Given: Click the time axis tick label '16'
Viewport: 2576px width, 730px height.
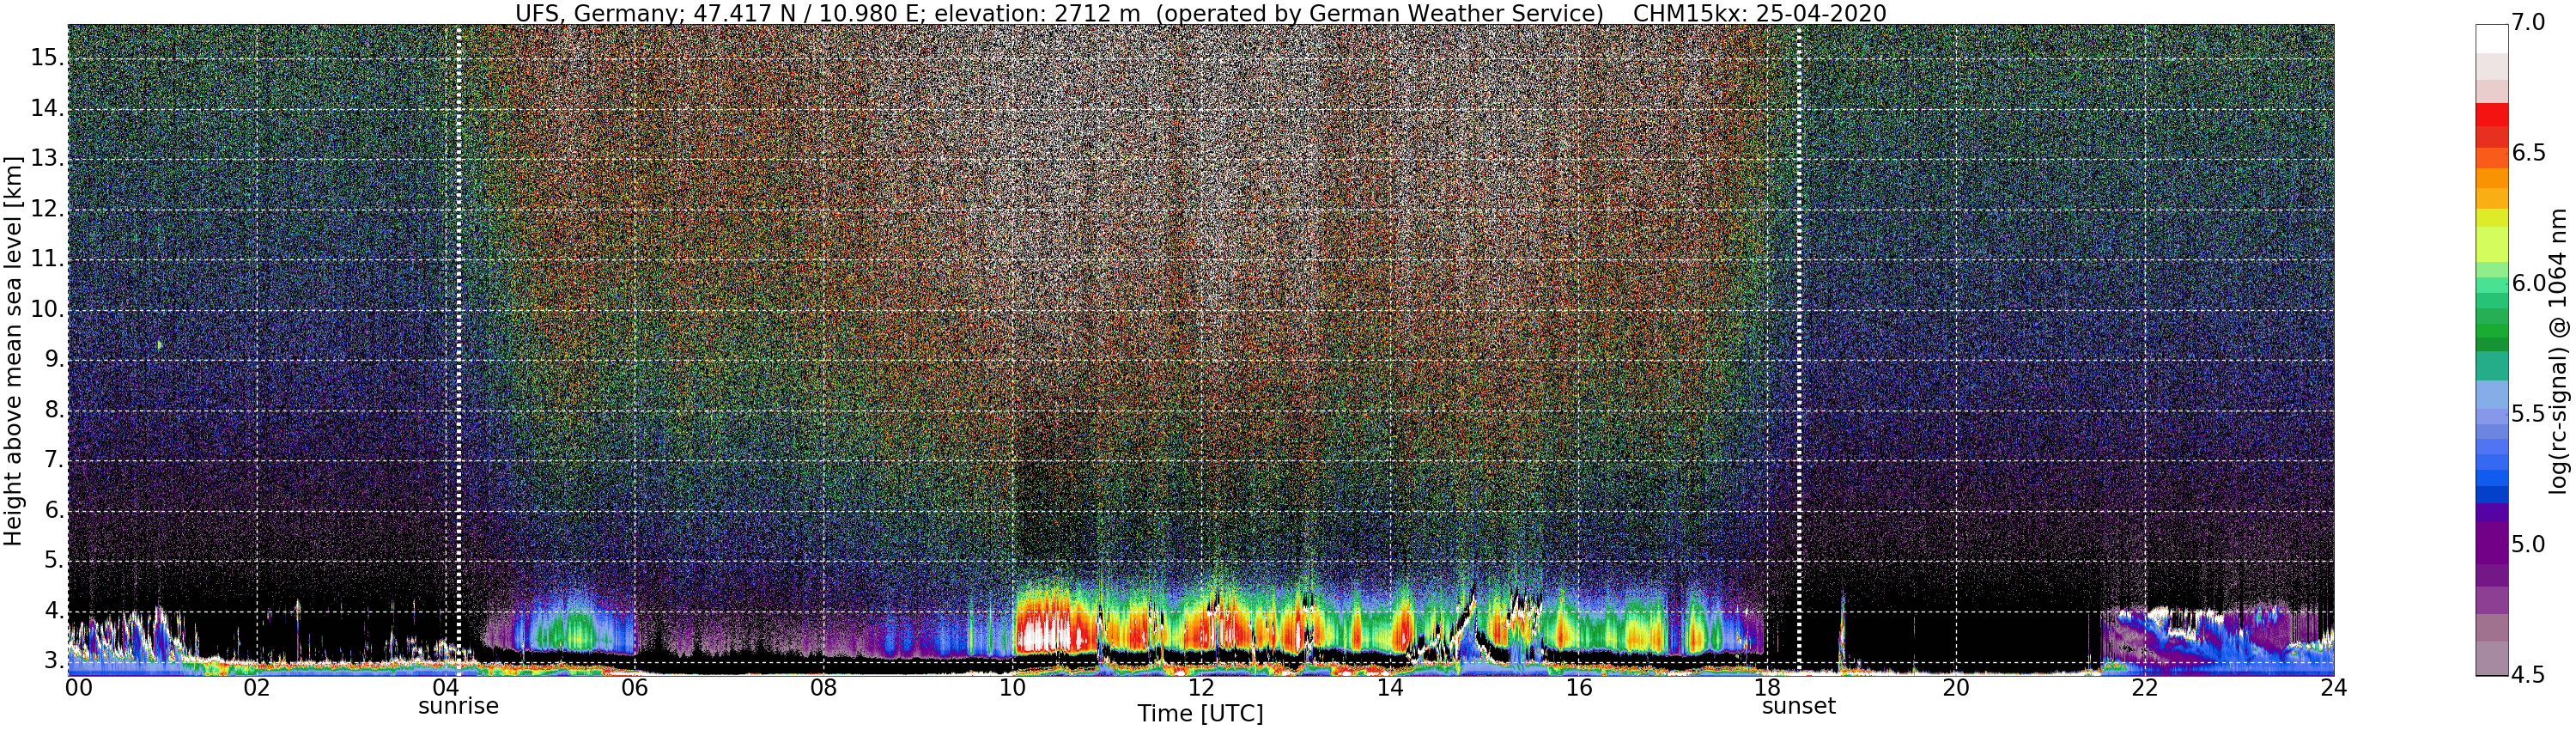Looking at the screenshot, I should tap(1579, 688).
